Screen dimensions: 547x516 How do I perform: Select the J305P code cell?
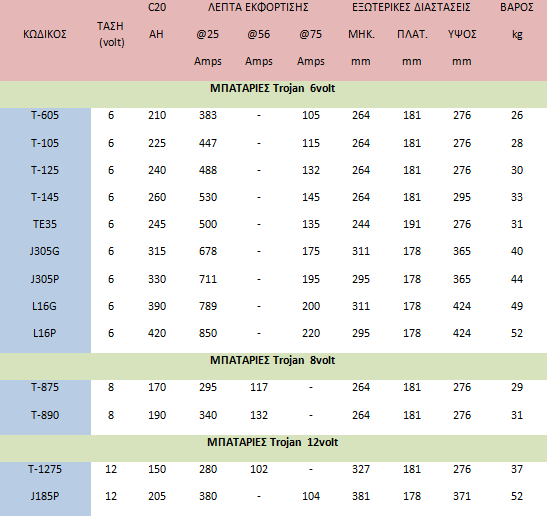[x=45, y=279]
